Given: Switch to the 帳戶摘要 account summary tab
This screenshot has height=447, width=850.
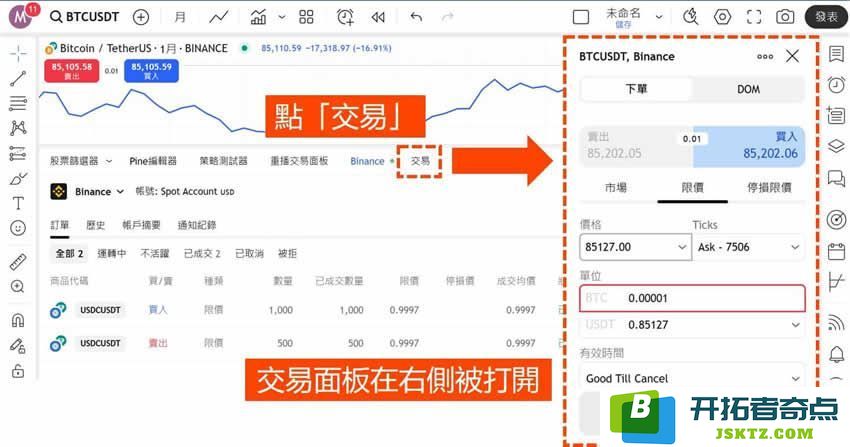Looking at the screenshot, I should click(x=141, y=225).
